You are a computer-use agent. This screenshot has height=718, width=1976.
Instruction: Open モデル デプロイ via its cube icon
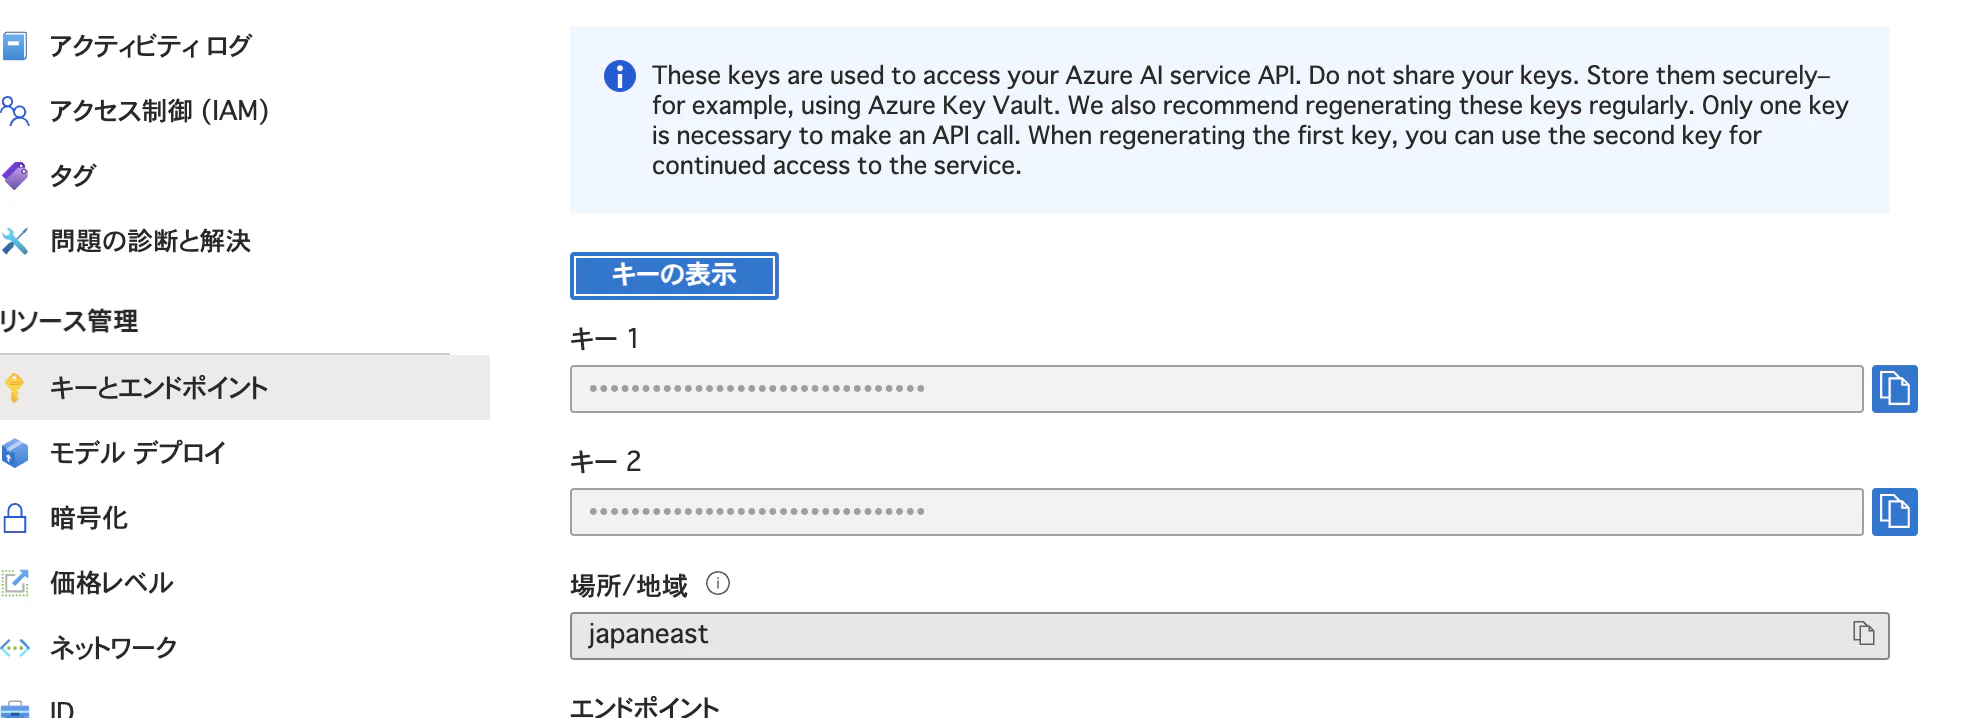[x=16, y=453]
